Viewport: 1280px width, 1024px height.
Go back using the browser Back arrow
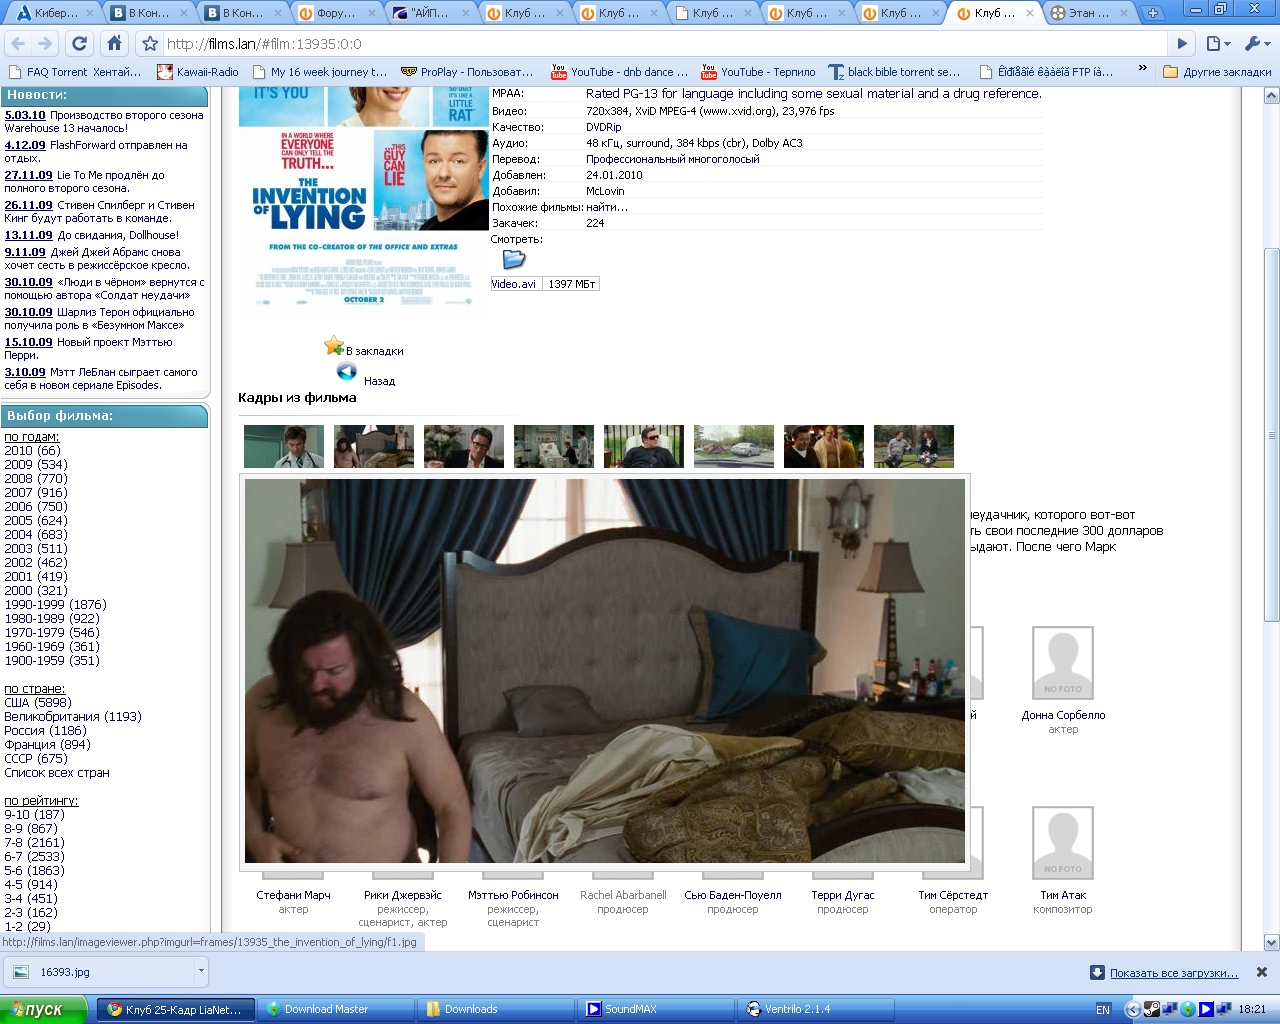[17, 44]
